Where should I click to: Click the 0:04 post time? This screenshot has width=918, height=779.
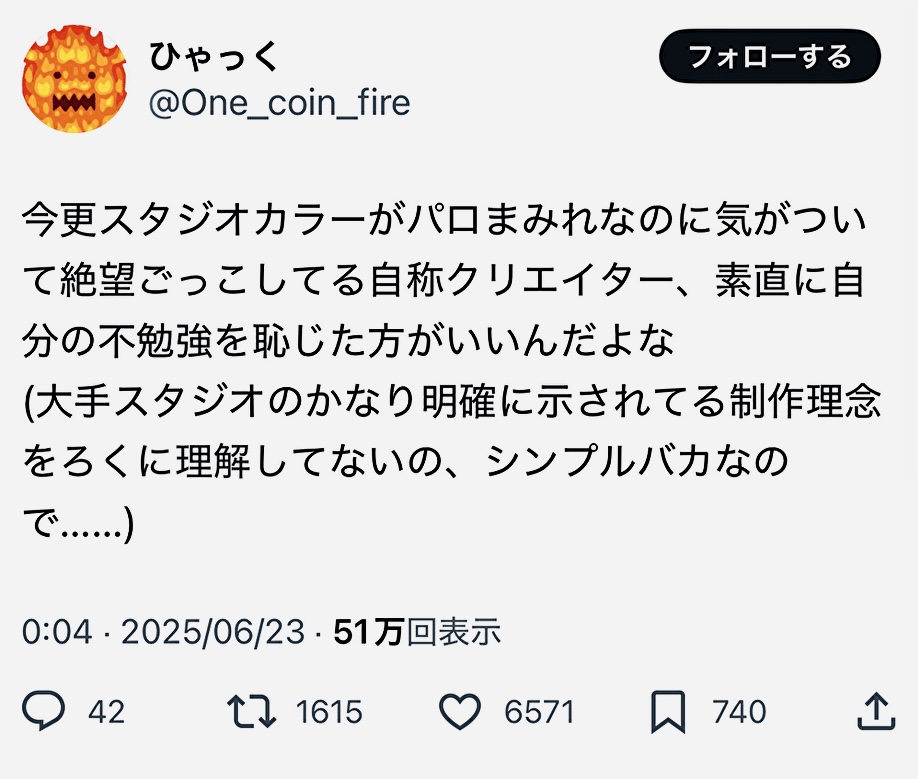[56, 632]
